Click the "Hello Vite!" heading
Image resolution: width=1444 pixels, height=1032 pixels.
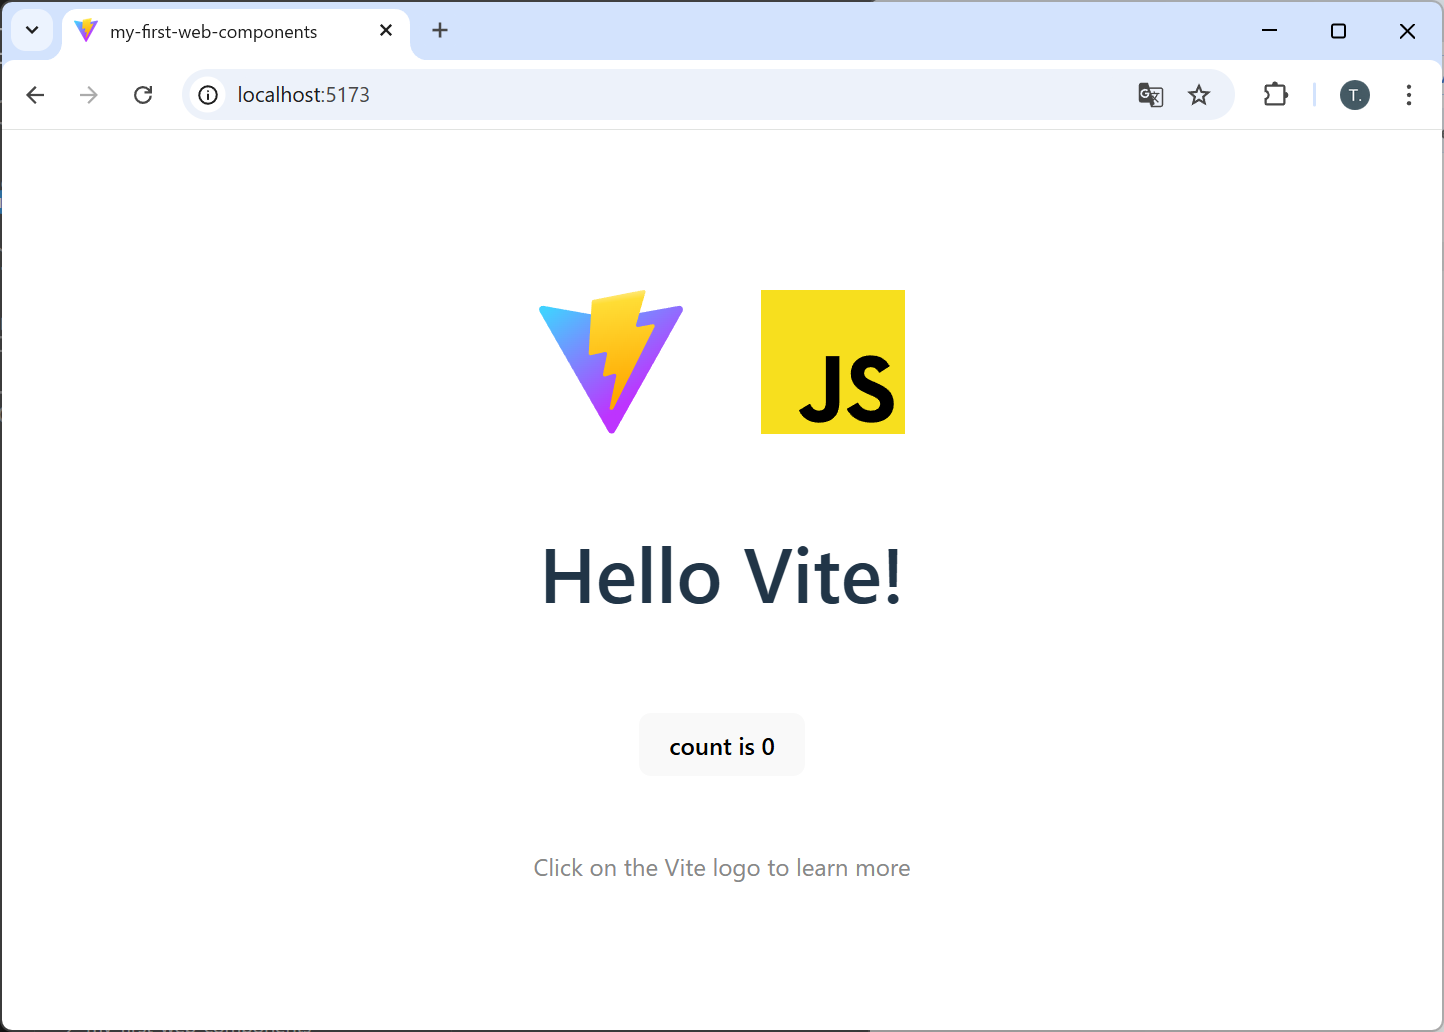722,577
